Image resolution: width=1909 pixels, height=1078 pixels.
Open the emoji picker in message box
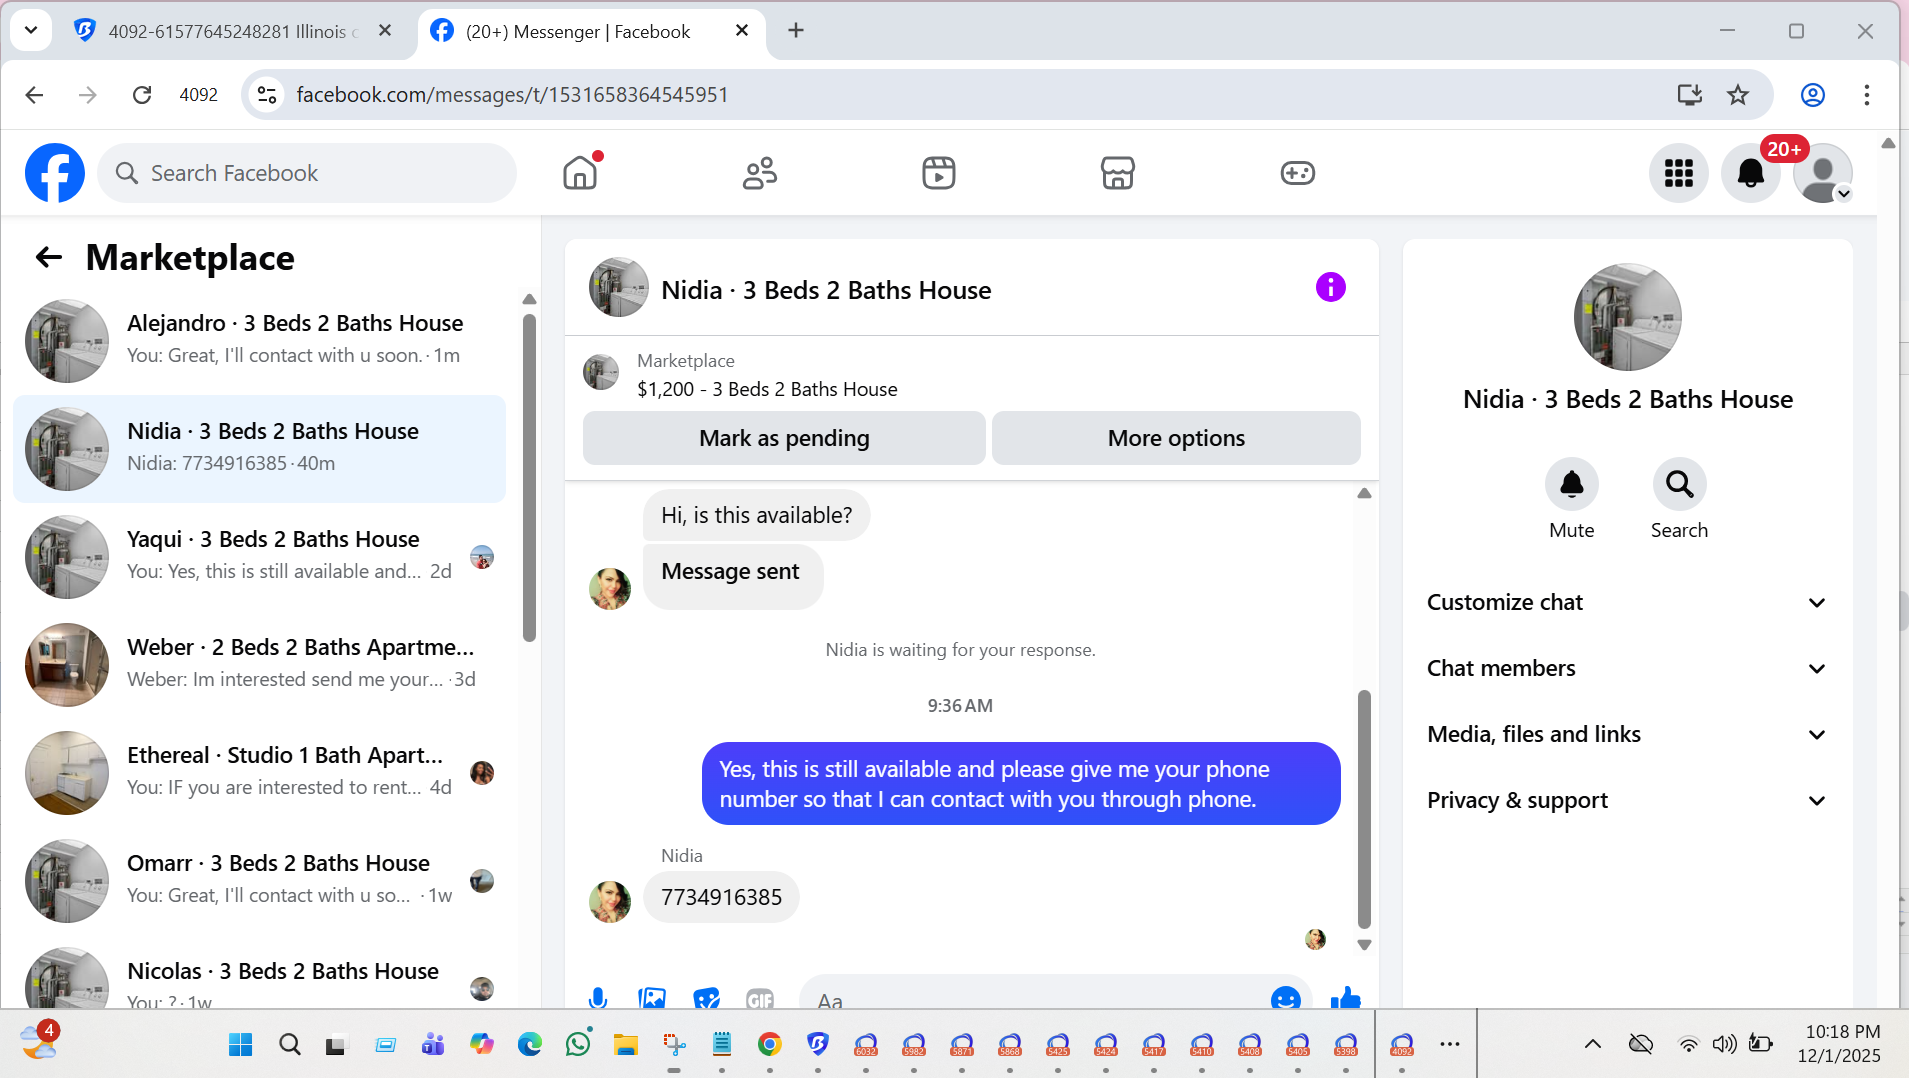(1286, 998)
